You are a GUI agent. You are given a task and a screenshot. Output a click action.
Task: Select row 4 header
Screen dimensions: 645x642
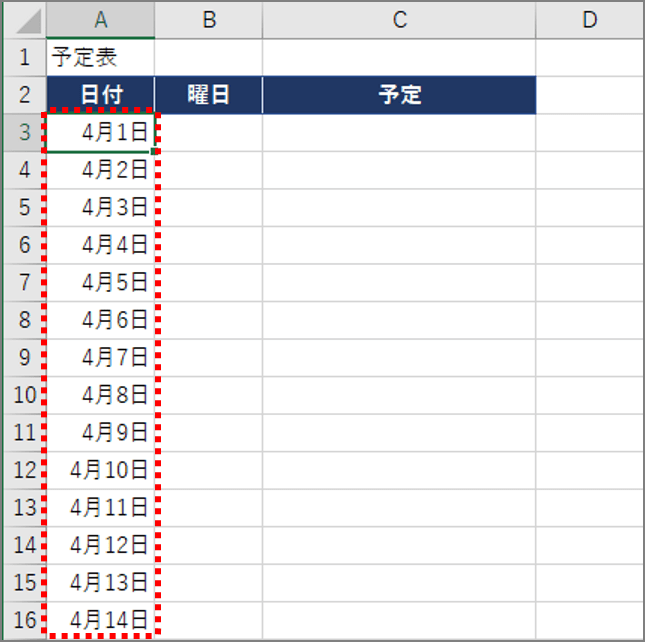(x=25, y=170)
